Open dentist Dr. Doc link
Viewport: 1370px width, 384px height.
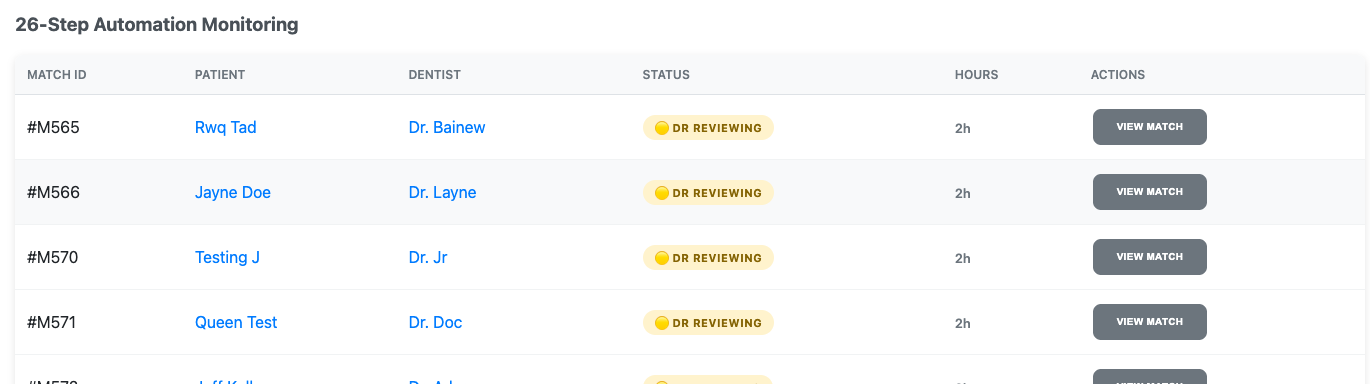pos(435,322)
